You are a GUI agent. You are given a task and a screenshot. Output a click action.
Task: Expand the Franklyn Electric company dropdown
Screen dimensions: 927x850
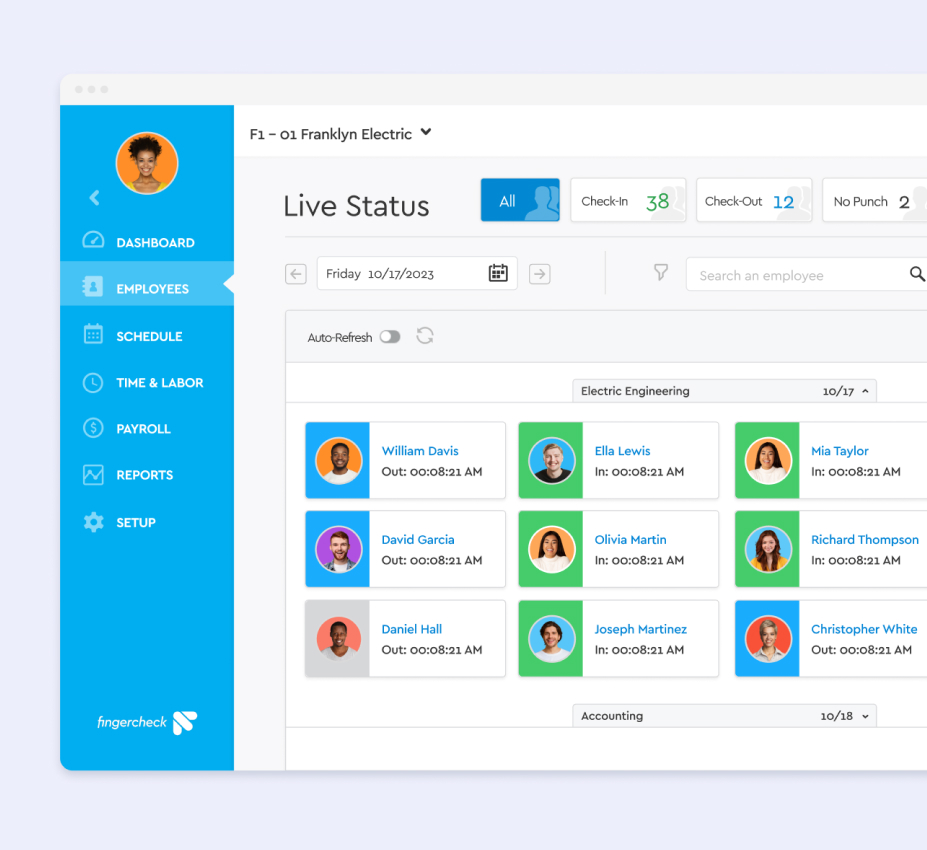tap(427, 133)
